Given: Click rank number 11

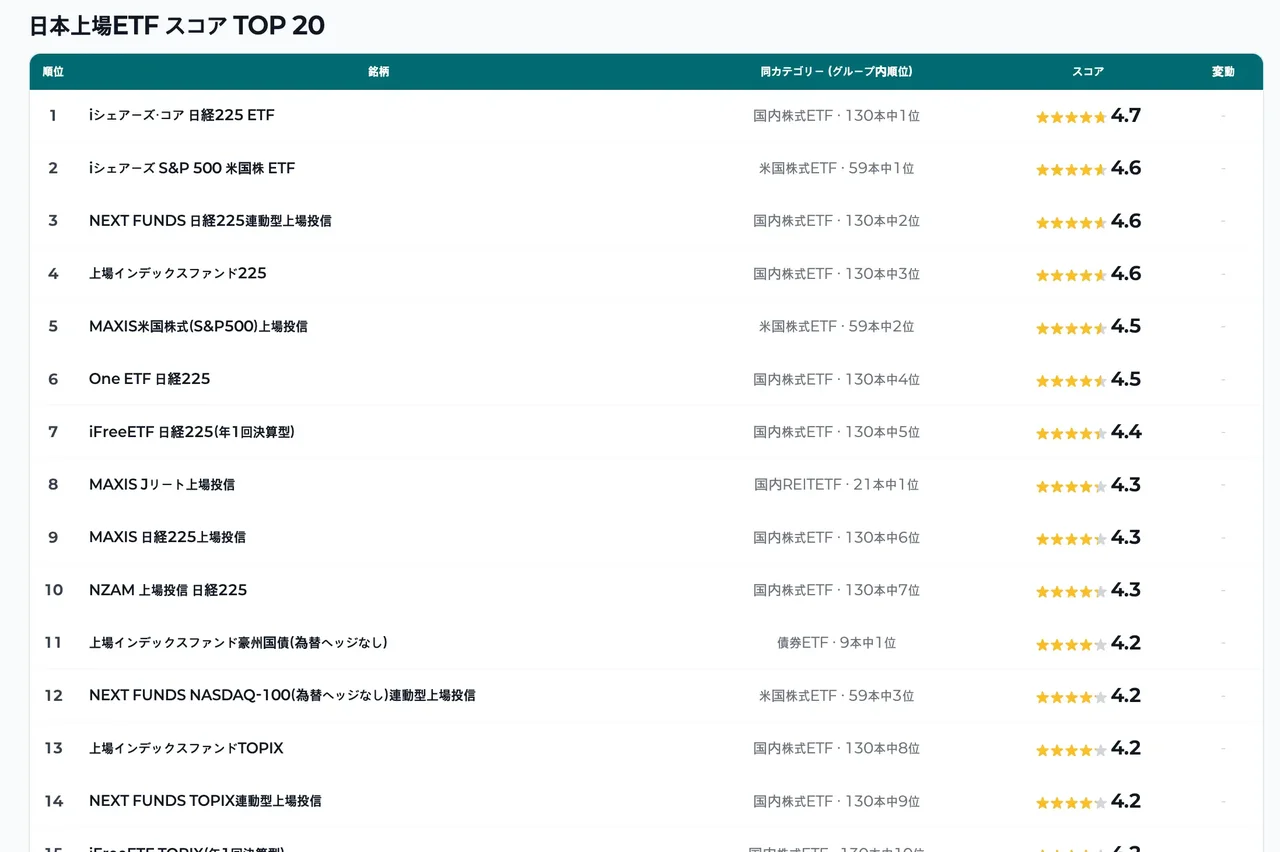Looking at the screenshot, I should [53, 643].
